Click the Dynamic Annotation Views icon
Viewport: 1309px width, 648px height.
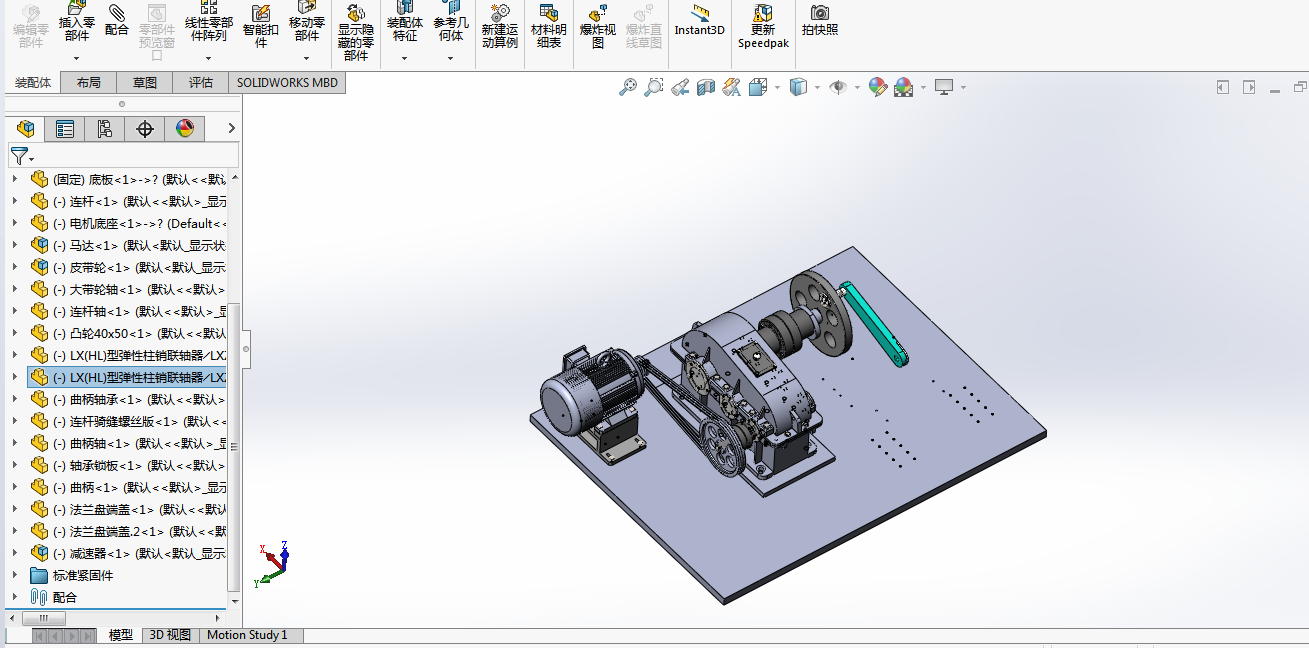click(x=732, y=88)
